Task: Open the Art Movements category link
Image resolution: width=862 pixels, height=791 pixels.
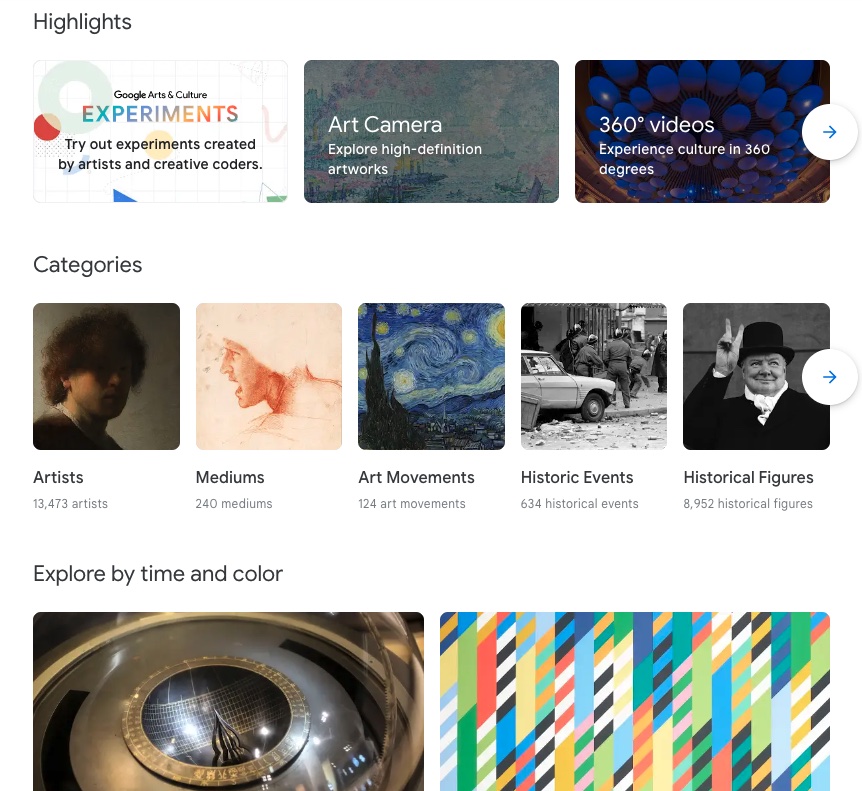Action: click(416, 477)
